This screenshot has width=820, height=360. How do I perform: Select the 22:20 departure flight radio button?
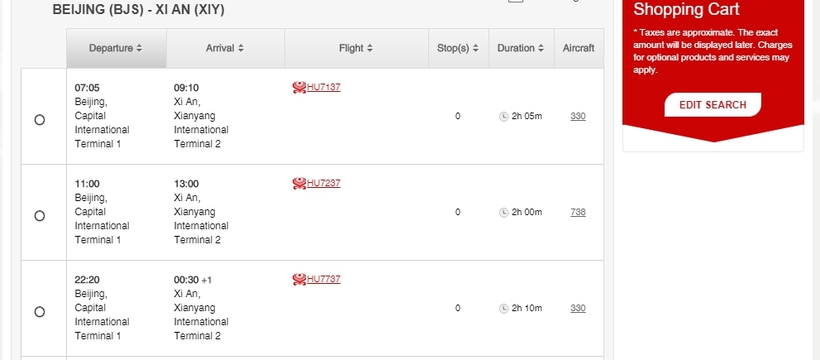40,312
